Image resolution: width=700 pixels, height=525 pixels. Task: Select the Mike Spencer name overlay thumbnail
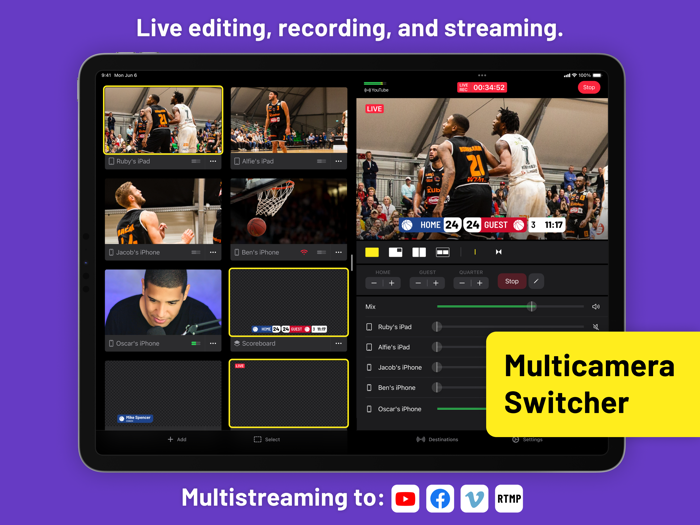pos(163,395)
